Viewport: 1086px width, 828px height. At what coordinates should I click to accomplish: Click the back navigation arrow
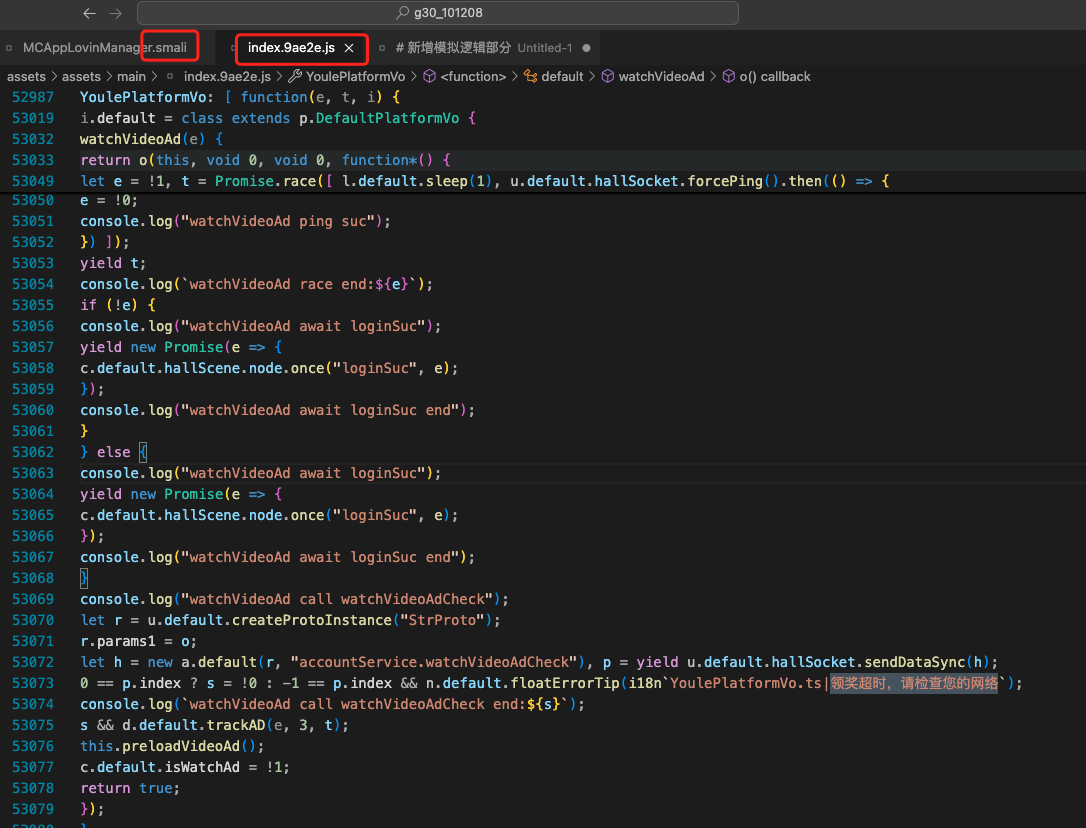(x=89, y=13)
